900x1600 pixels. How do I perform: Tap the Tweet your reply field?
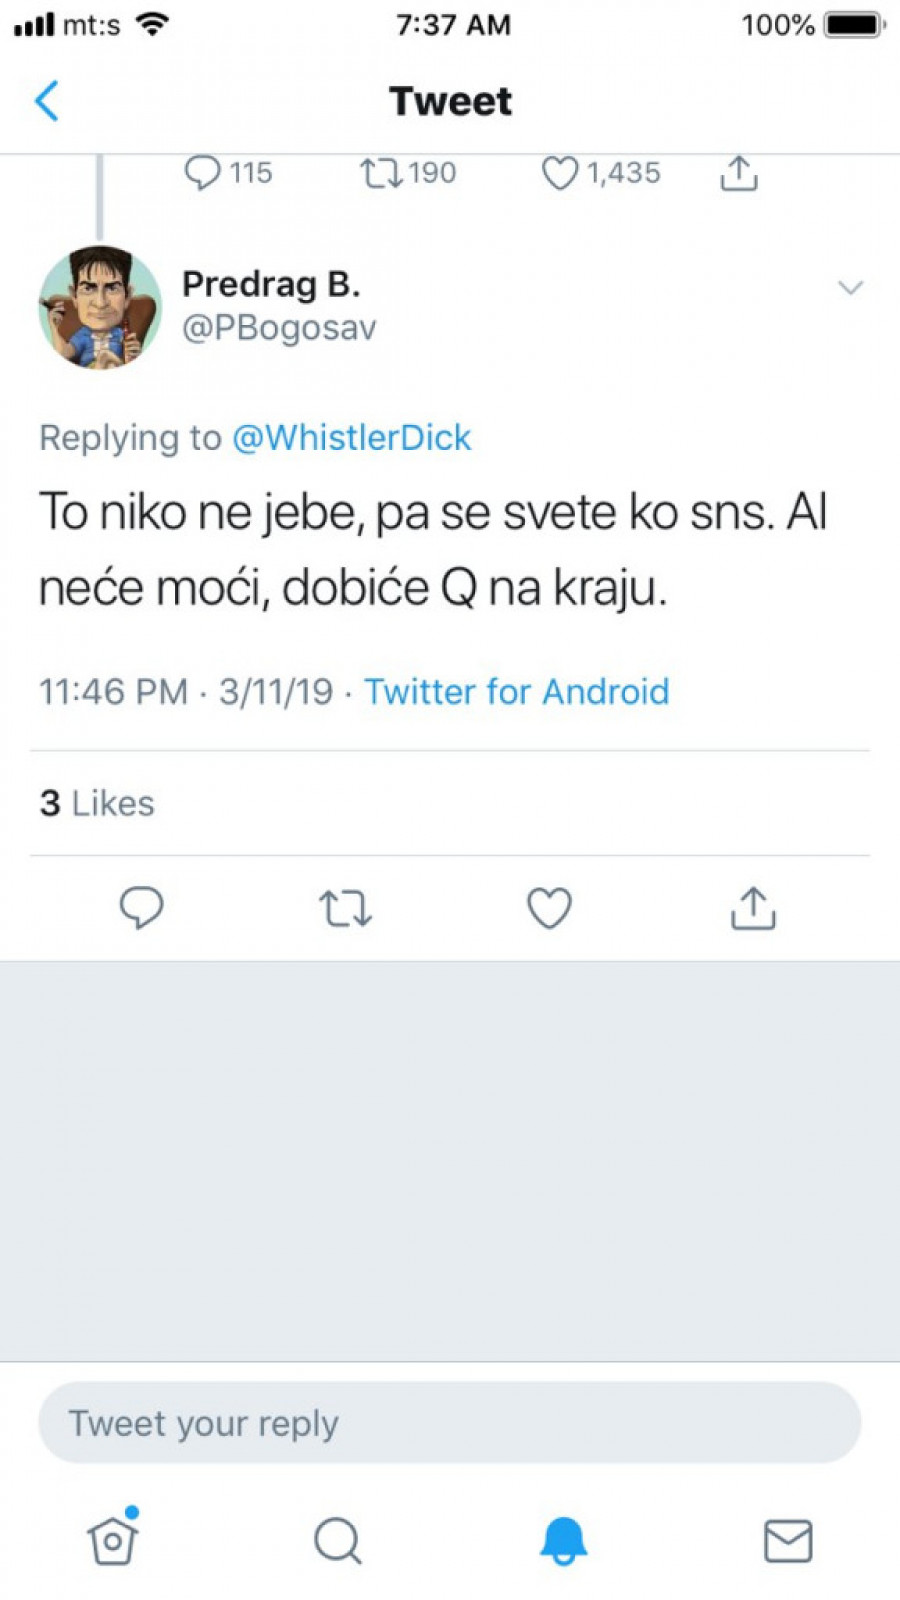(449, 1423)
